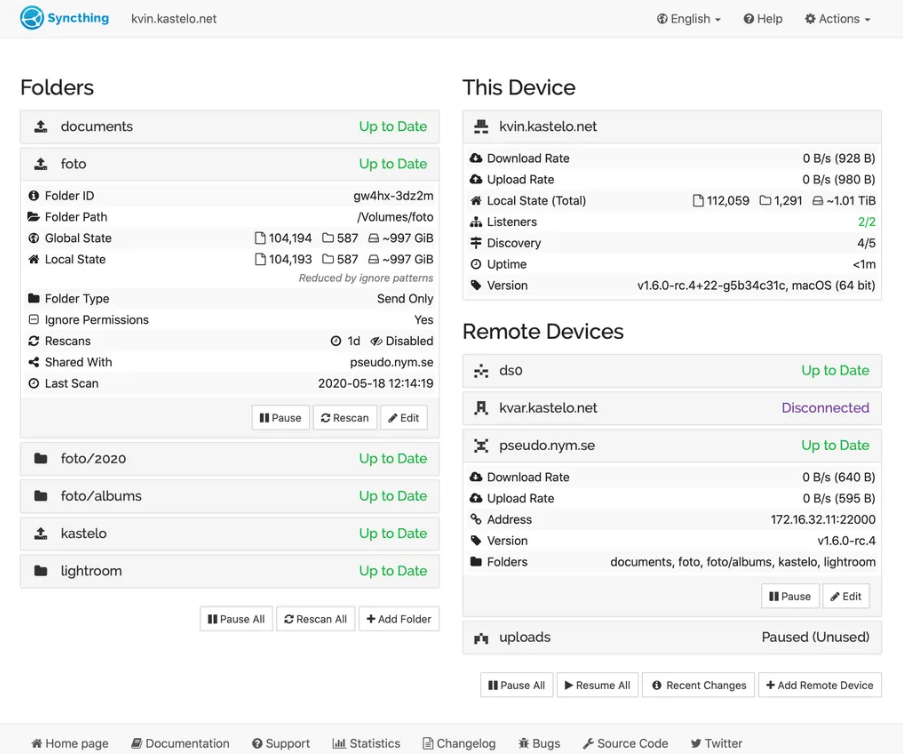Click the Last Scan clock icon
Viewport: 903px width, 754px height.
tap(33, 384)
